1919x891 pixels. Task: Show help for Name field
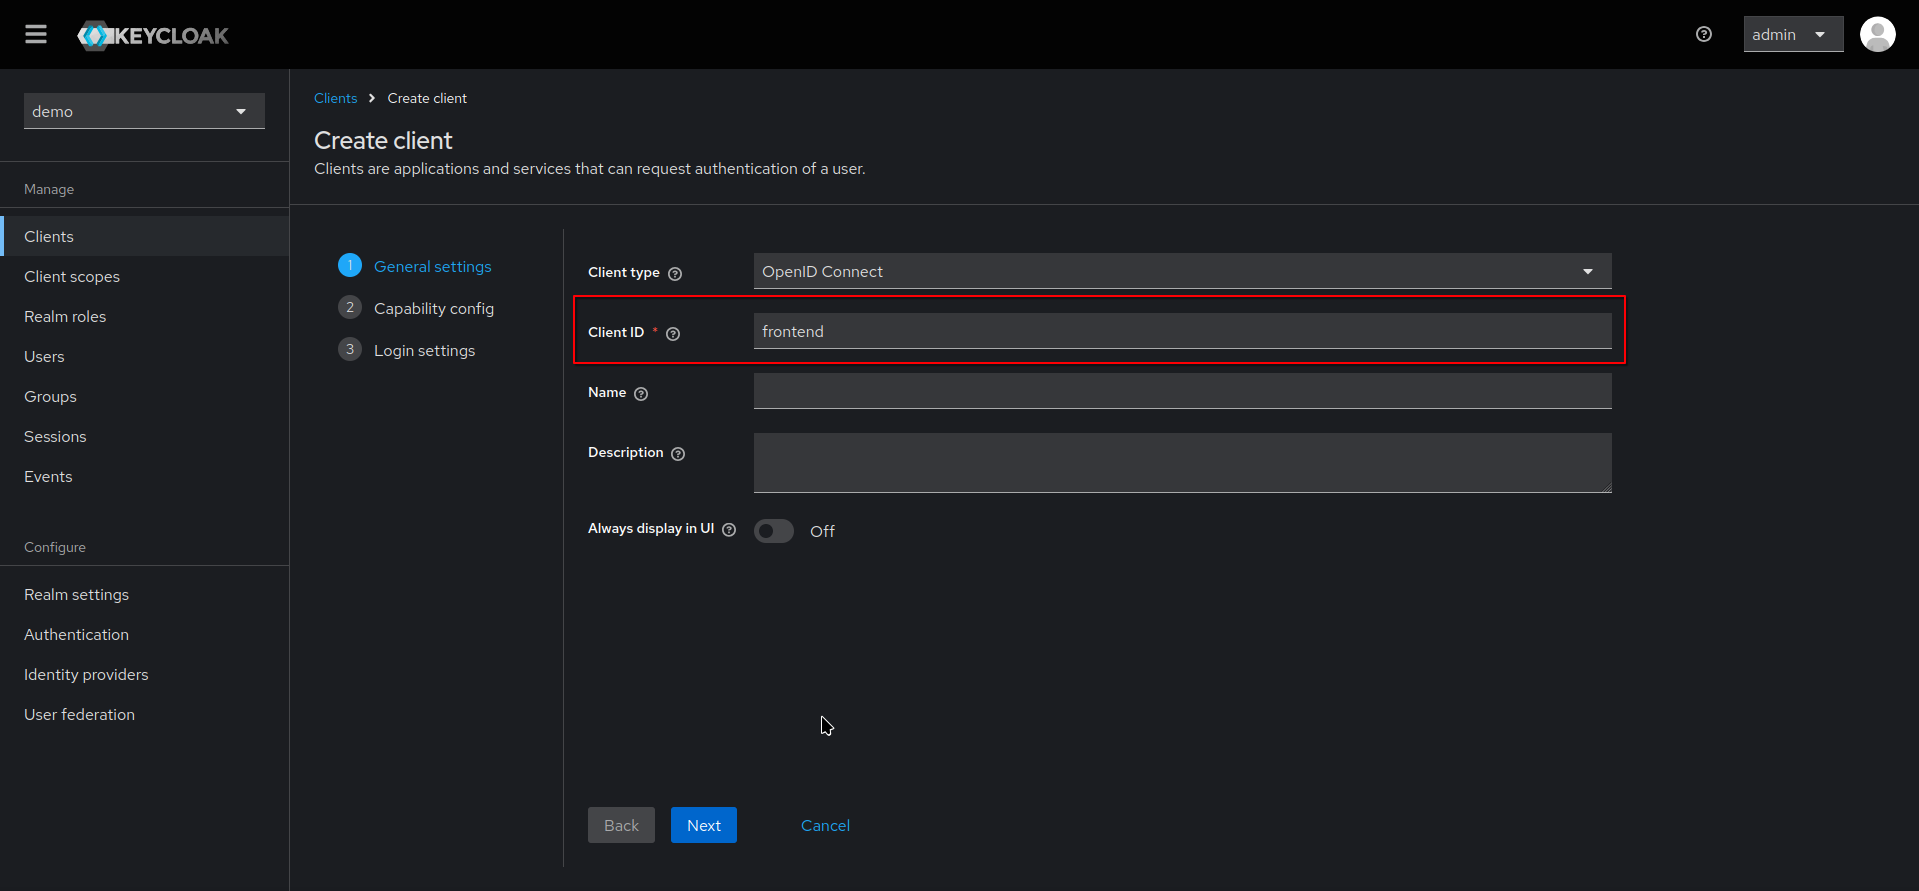pos(641,394)
